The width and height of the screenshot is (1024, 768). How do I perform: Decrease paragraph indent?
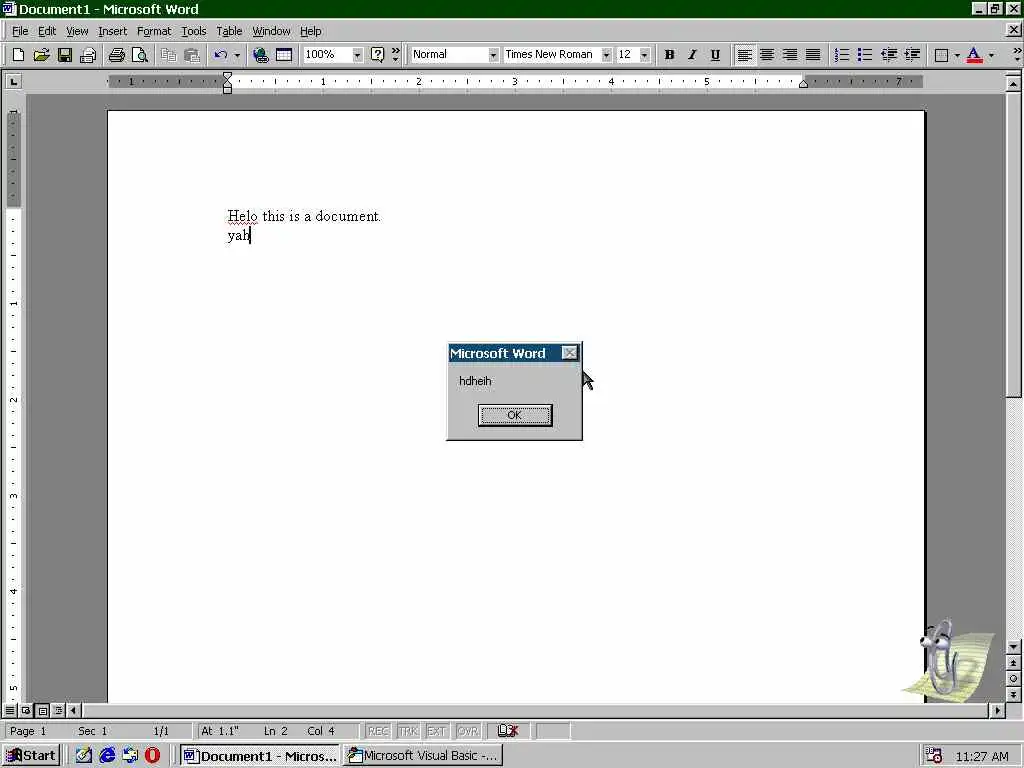(888, 55)
